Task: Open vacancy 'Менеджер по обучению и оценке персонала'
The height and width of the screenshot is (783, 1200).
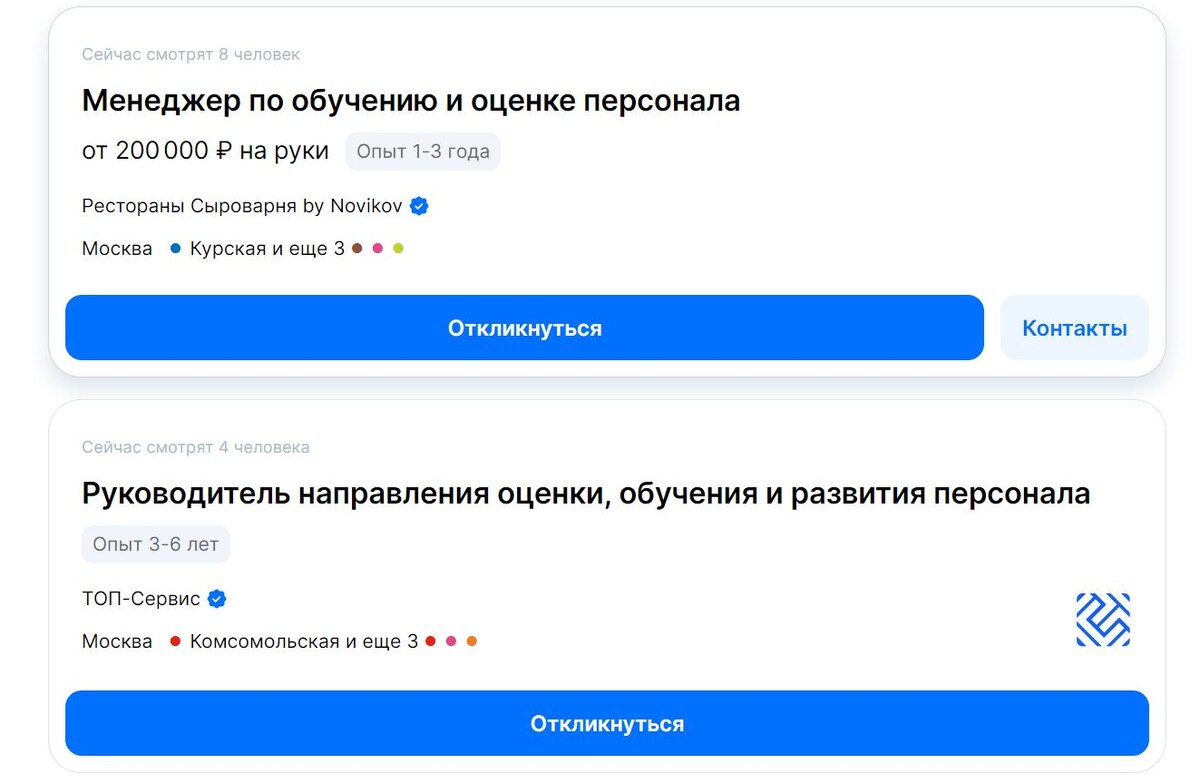Action: pos(410,100)
